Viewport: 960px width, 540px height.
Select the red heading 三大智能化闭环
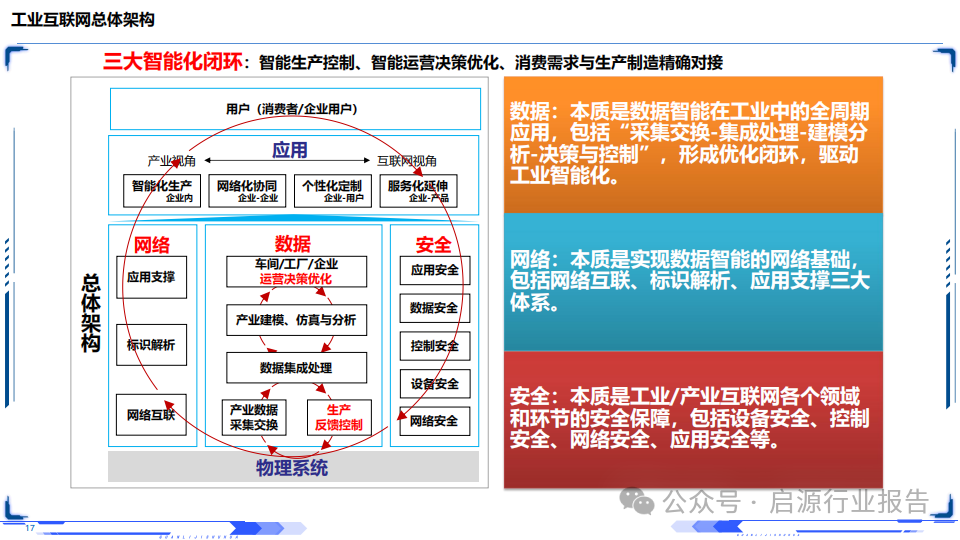tap(173, 62)
